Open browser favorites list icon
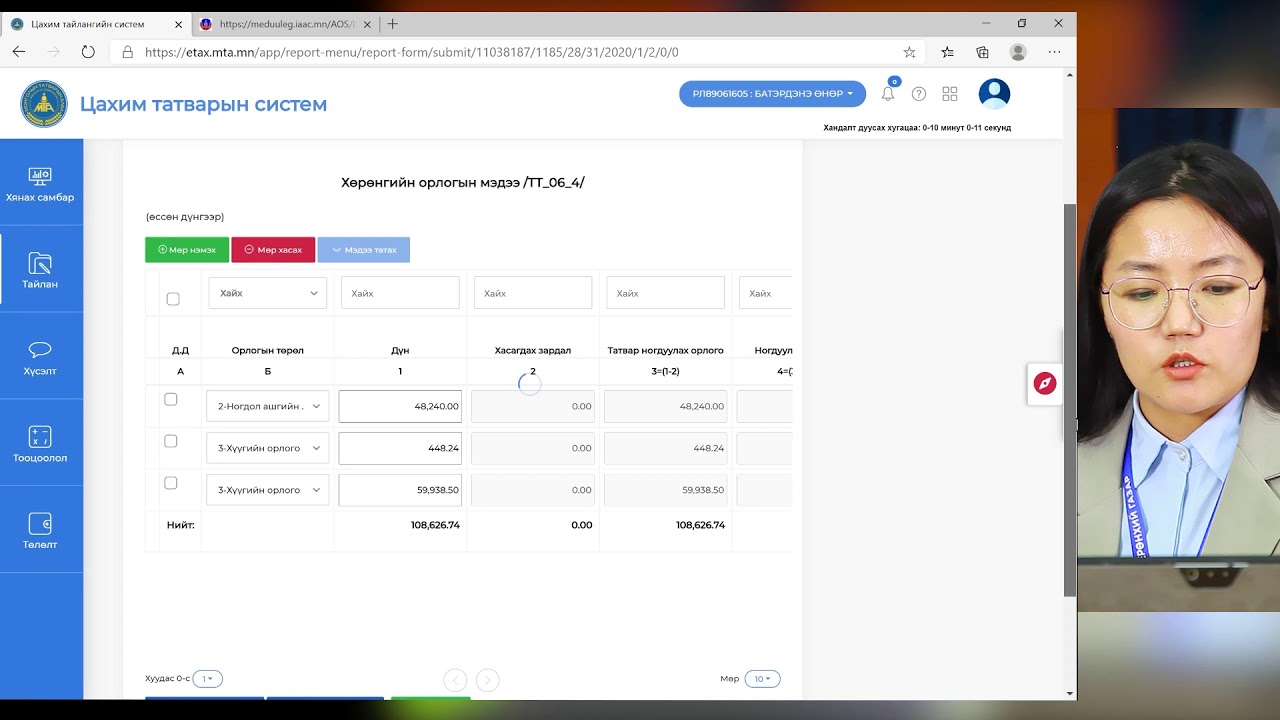The height and width of the screenshot is (720, 1280). (947, 52)
